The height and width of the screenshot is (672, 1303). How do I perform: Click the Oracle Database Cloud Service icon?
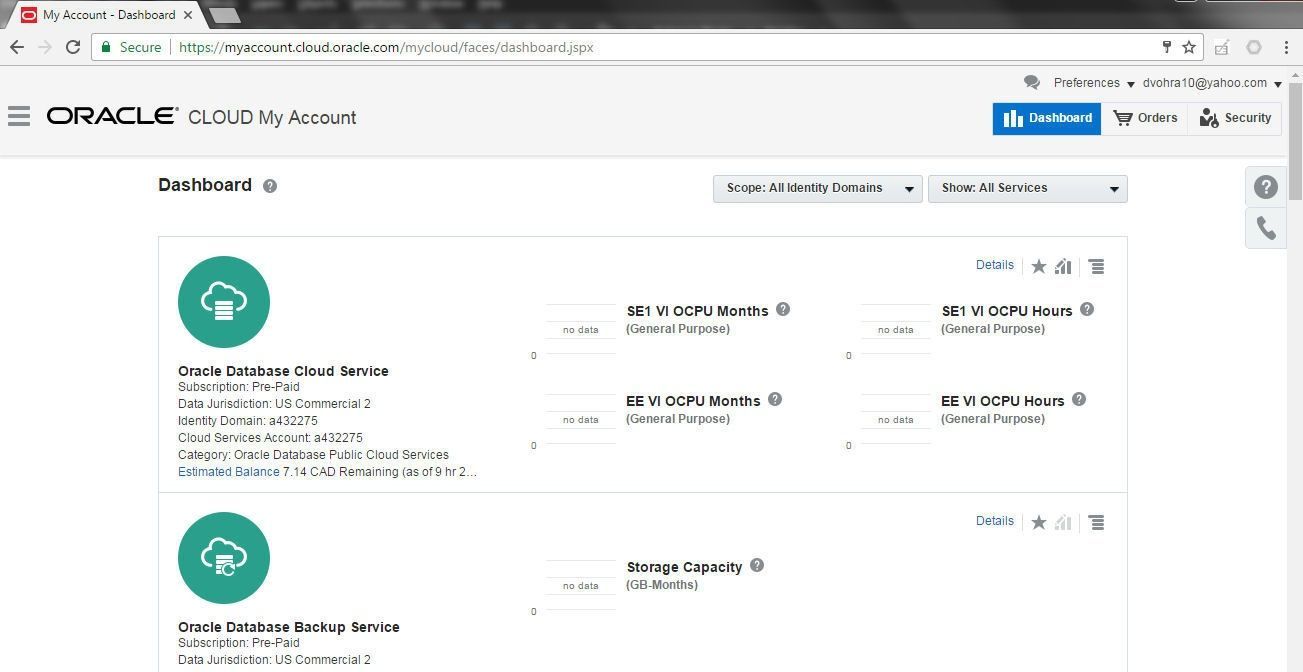pyautogui.click(x=224, y=302)
